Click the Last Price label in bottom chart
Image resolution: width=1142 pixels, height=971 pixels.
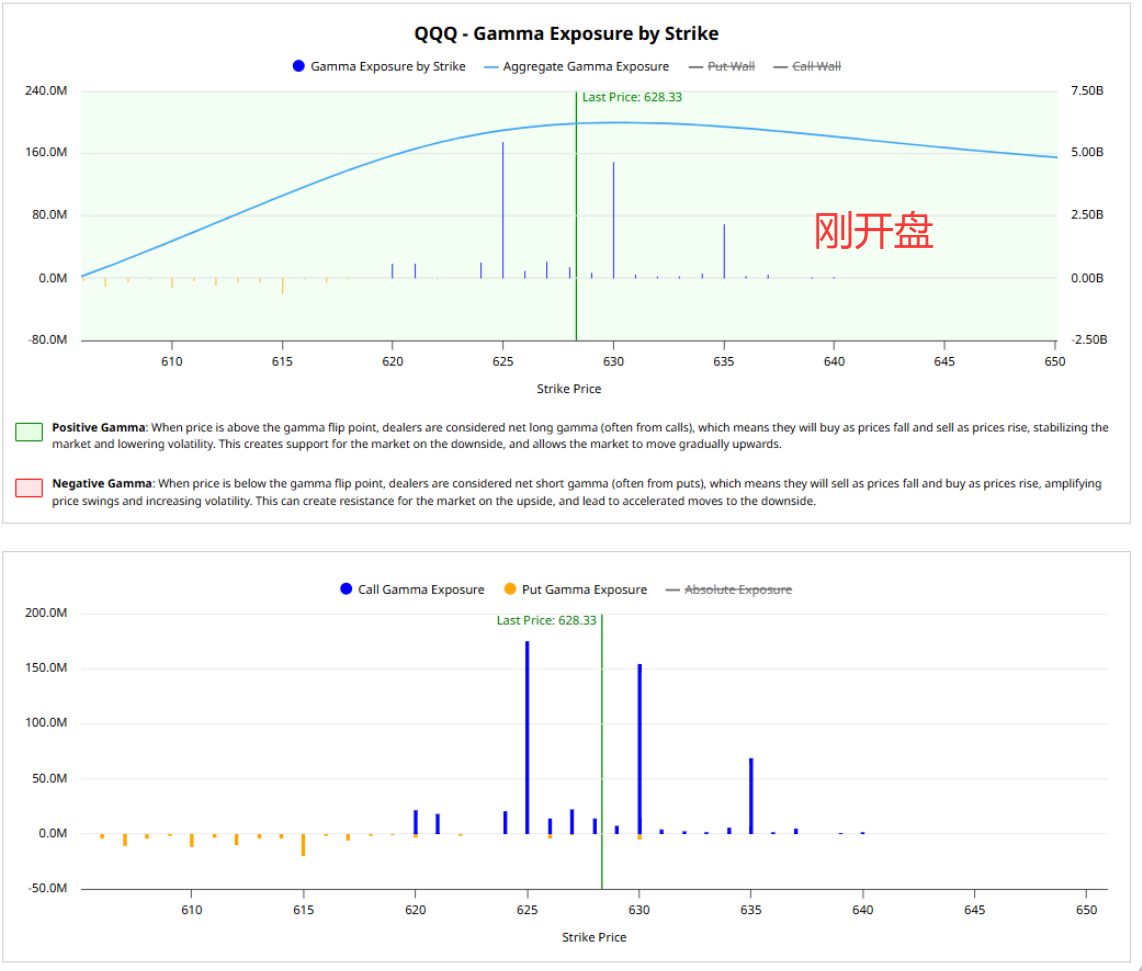(546, 621)
